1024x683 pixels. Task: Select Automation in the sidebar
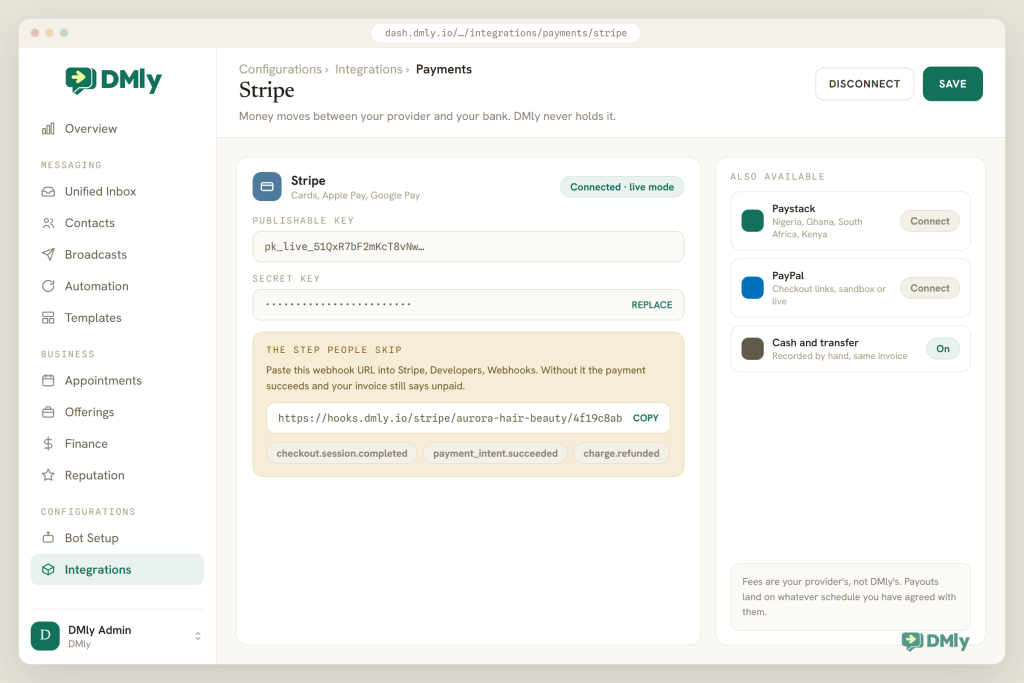118,286
